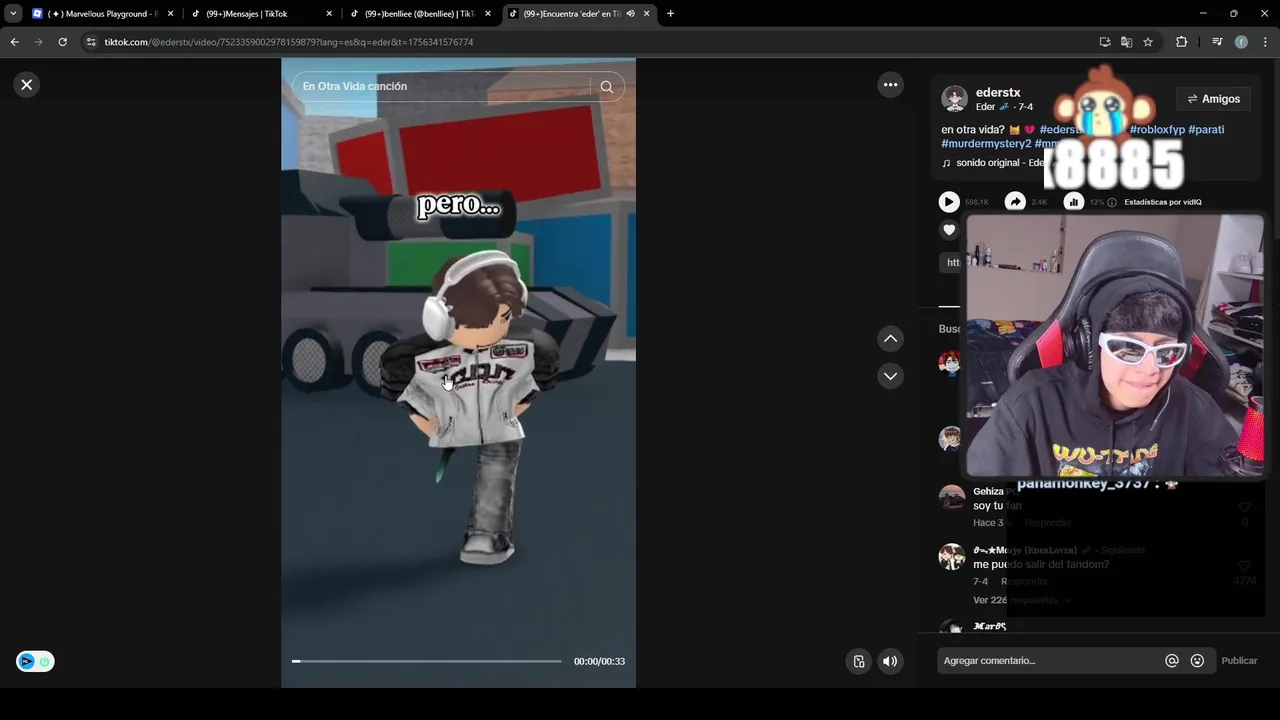
Task: Bookmark this page with star icon
Action: (1148, 42)
